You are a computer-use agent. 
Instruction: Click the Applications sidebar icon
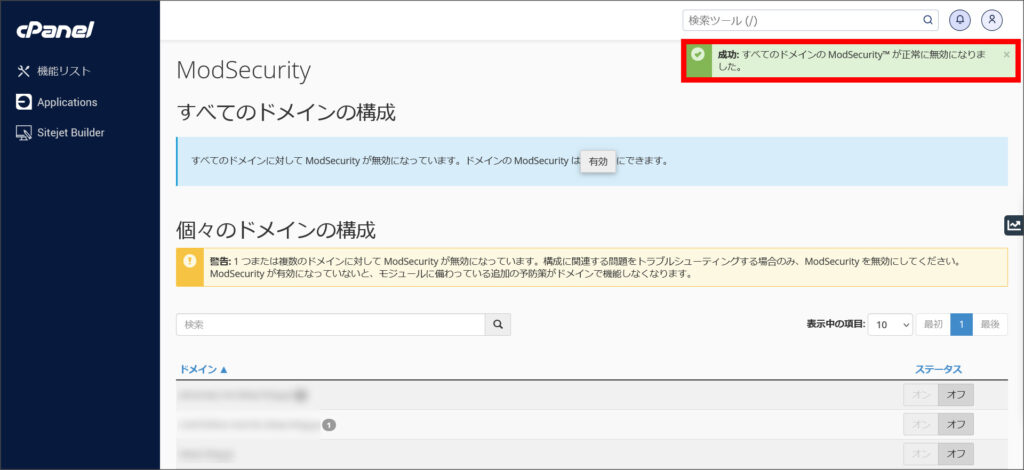point(24,102)
